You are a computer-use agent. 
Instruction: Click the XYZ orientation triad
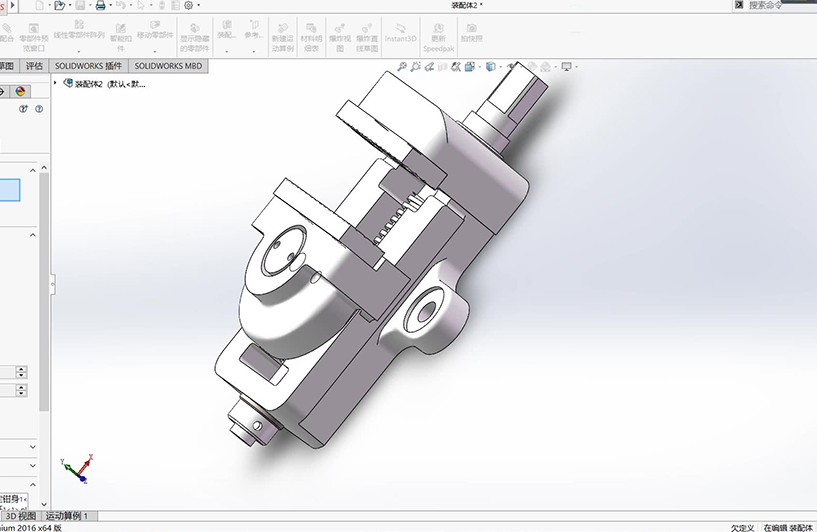point(77,468)
